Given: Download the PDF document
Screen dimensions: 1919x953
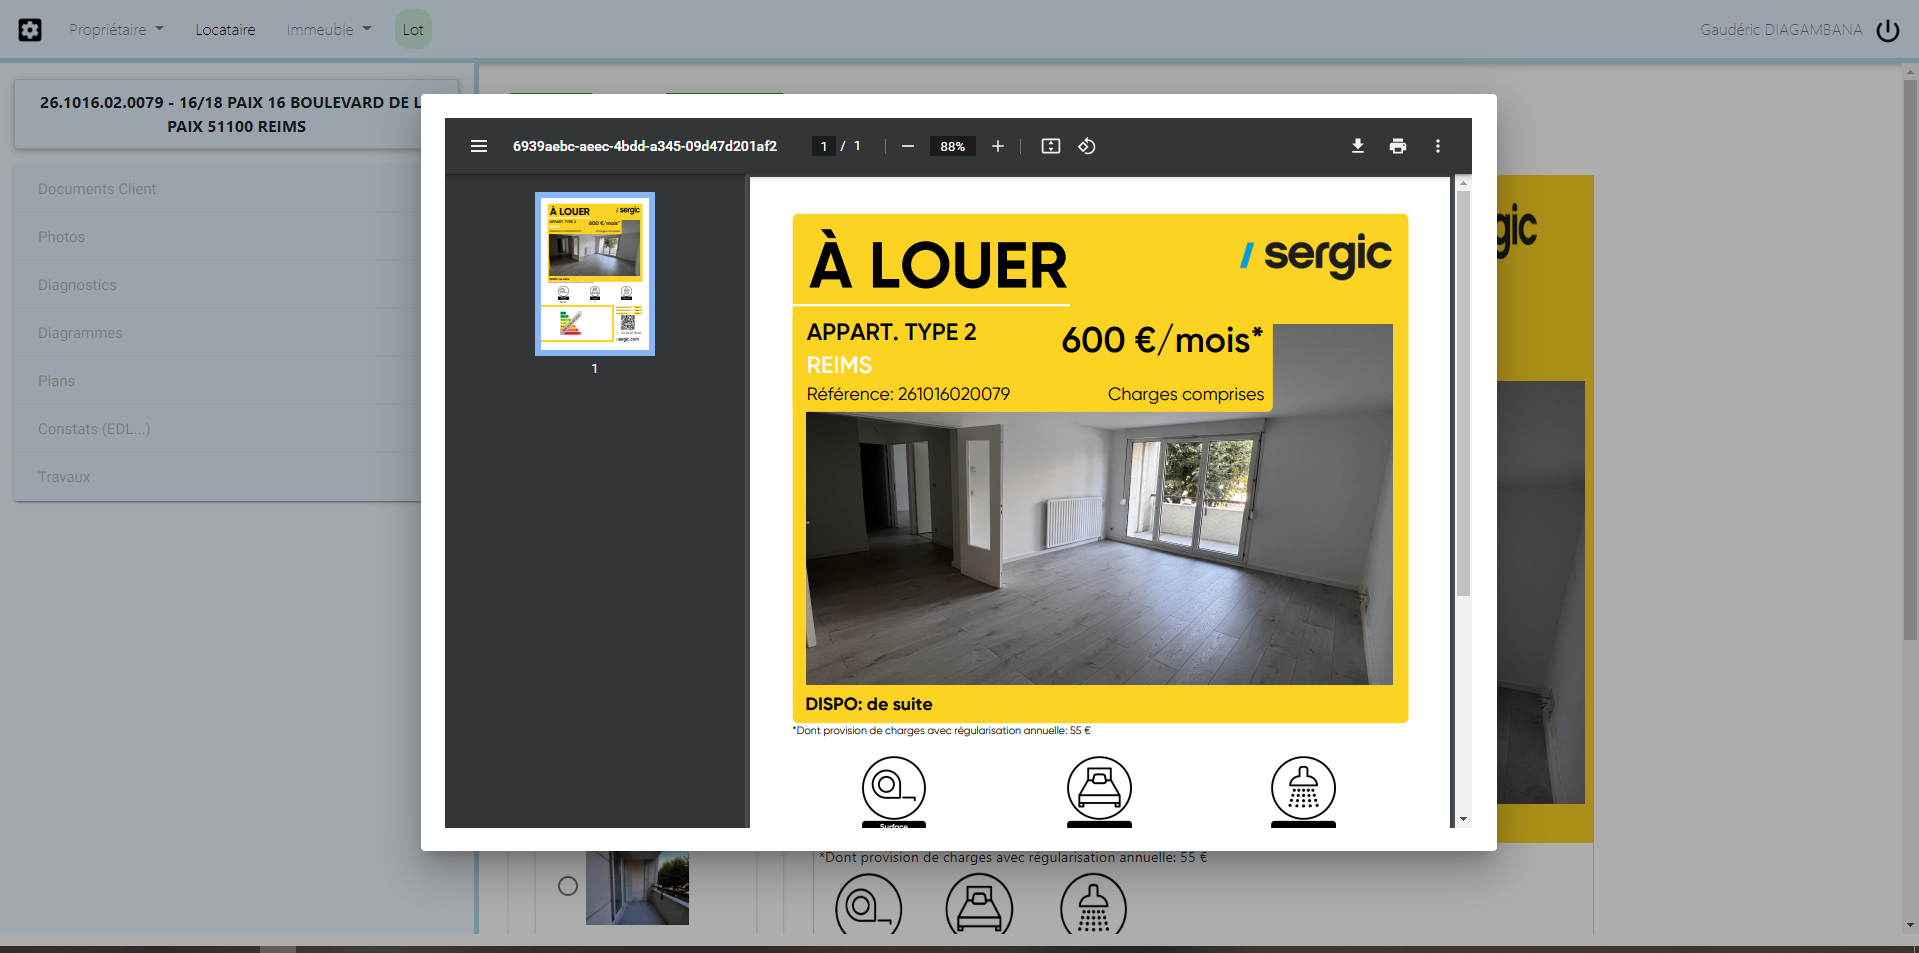Looking at the screenshot, I should [1358, 146].
